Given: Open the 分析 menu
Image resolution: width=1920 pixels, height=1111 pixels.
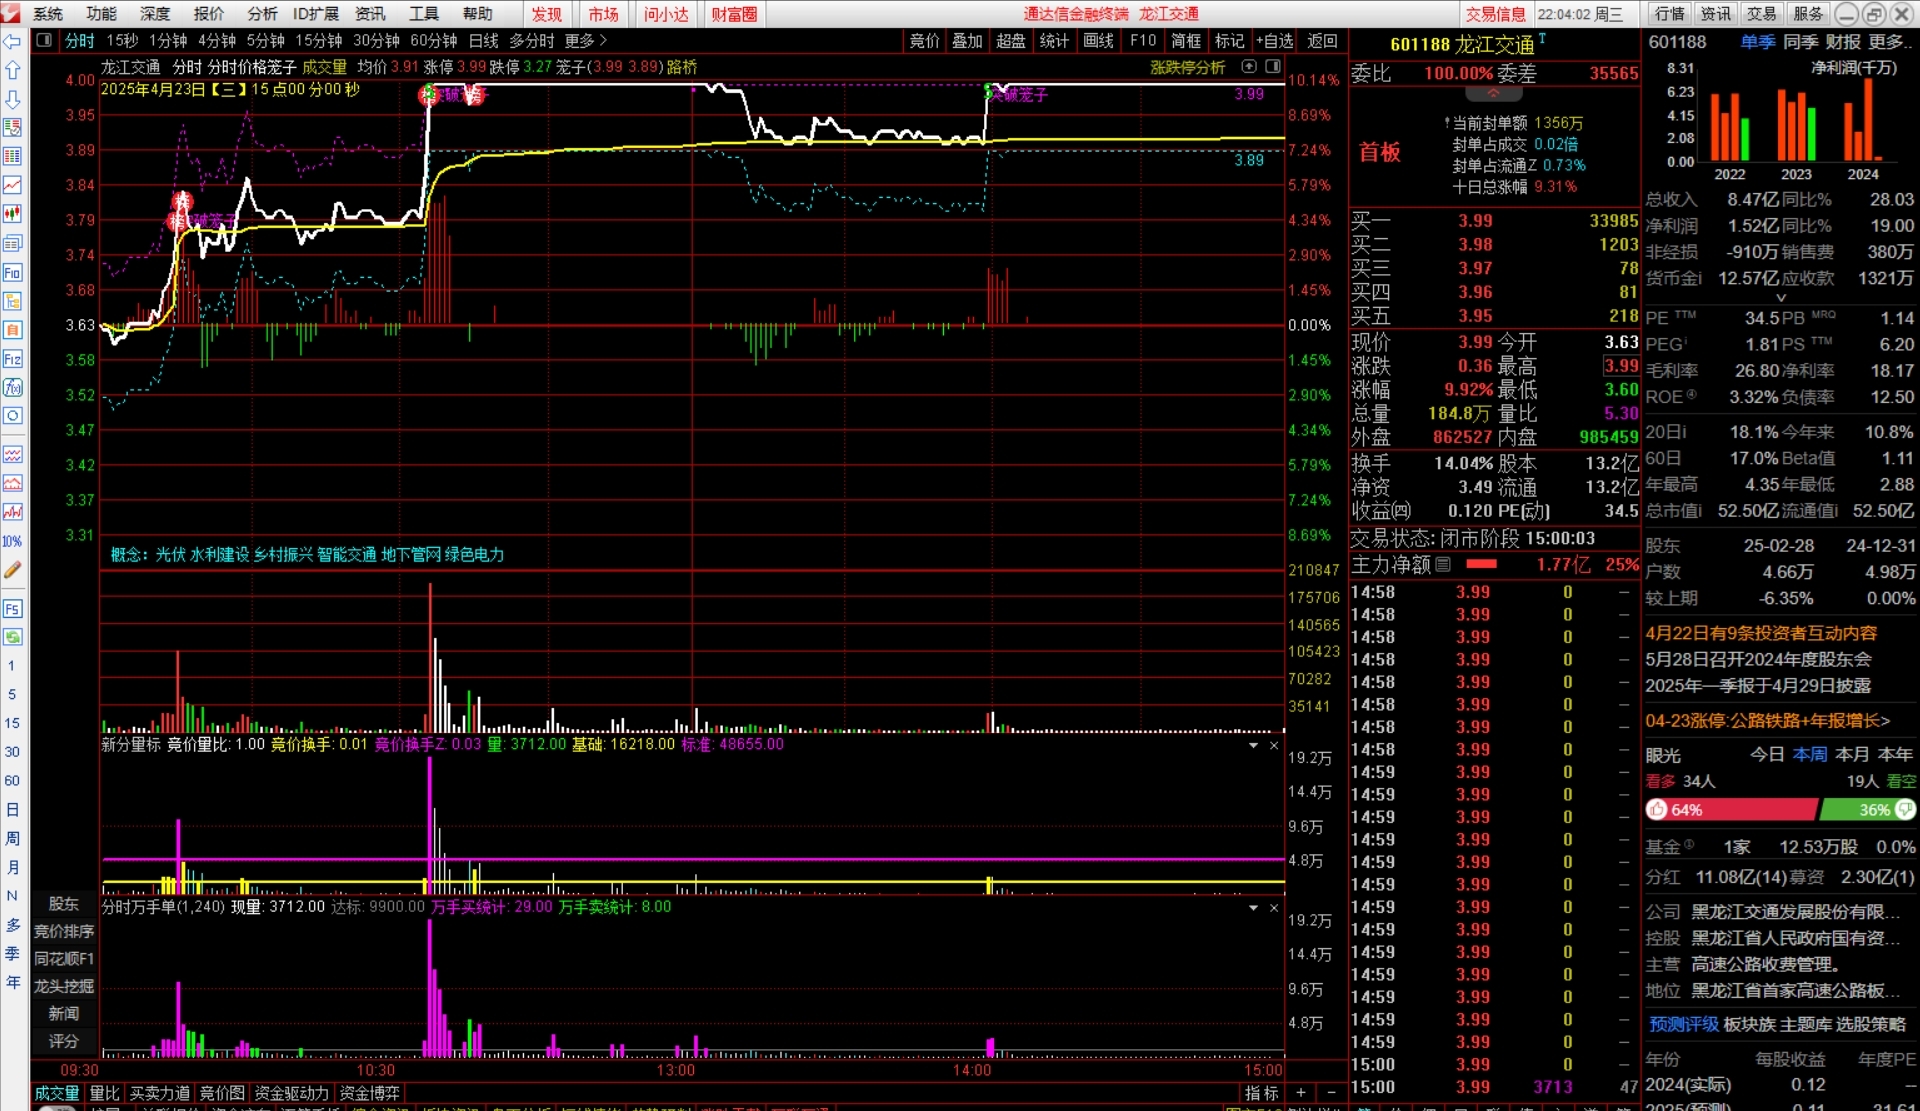Looking at the screenshot, I should [x=262, y=14].
